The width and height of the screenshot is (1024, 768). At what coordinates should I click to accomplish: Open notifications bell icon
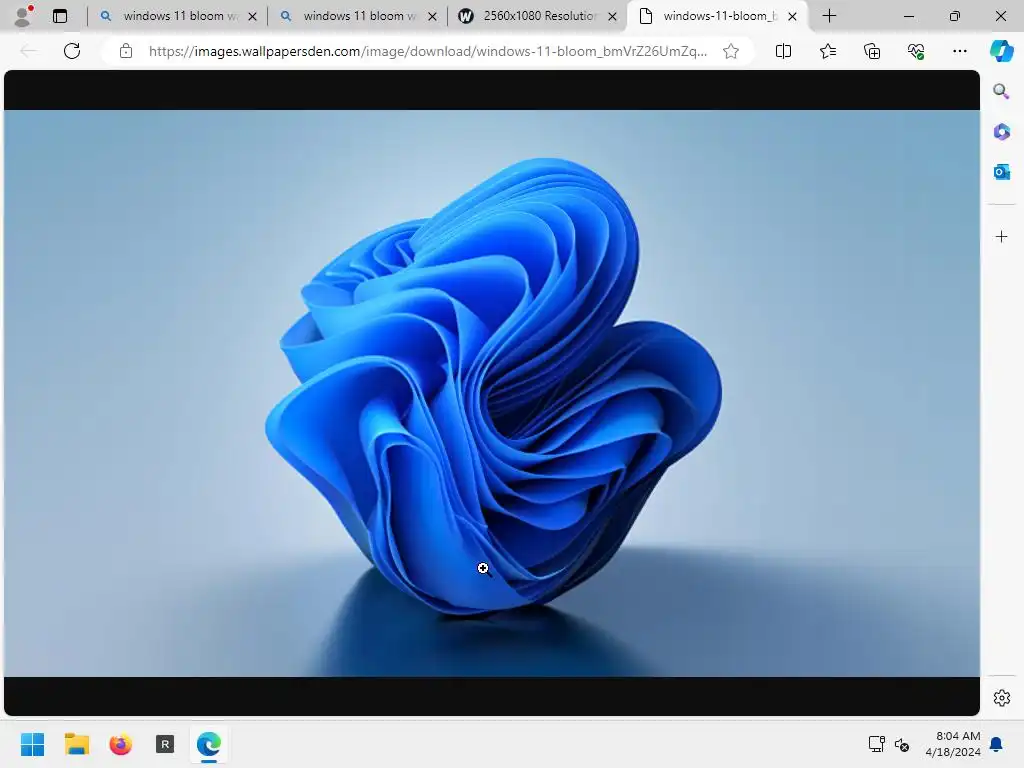point(997,744)
